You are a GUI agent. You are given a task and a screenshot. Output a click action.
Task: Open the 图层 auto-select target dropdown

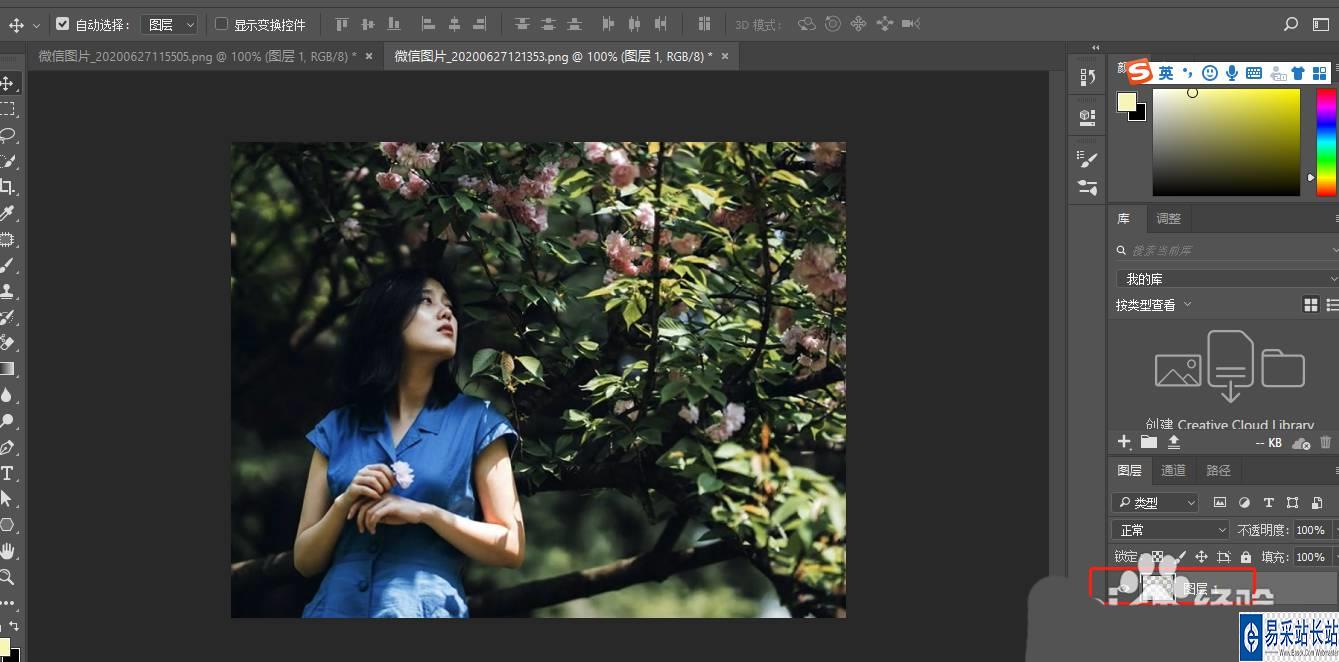click(168, 24)
